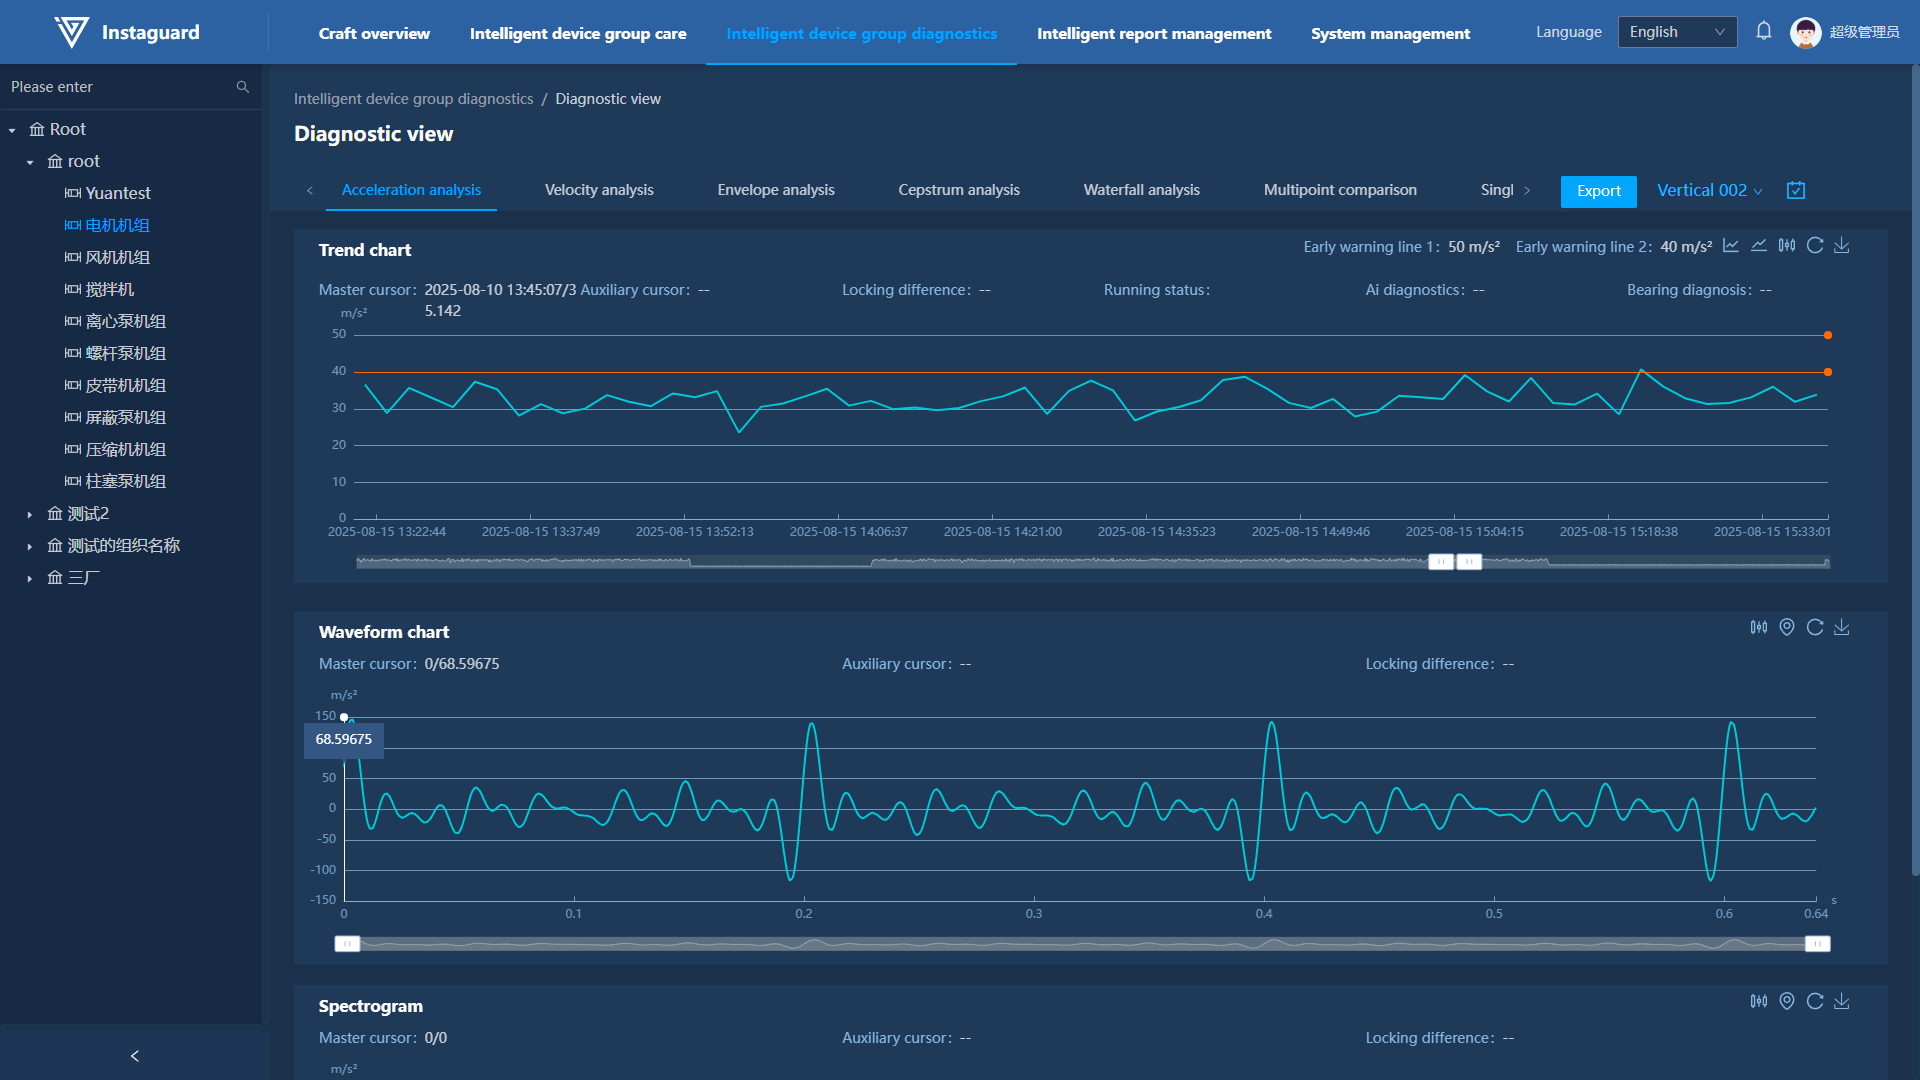Switch to the Velocity analysis tab
1920x1080 pixels.
point(599,190)
